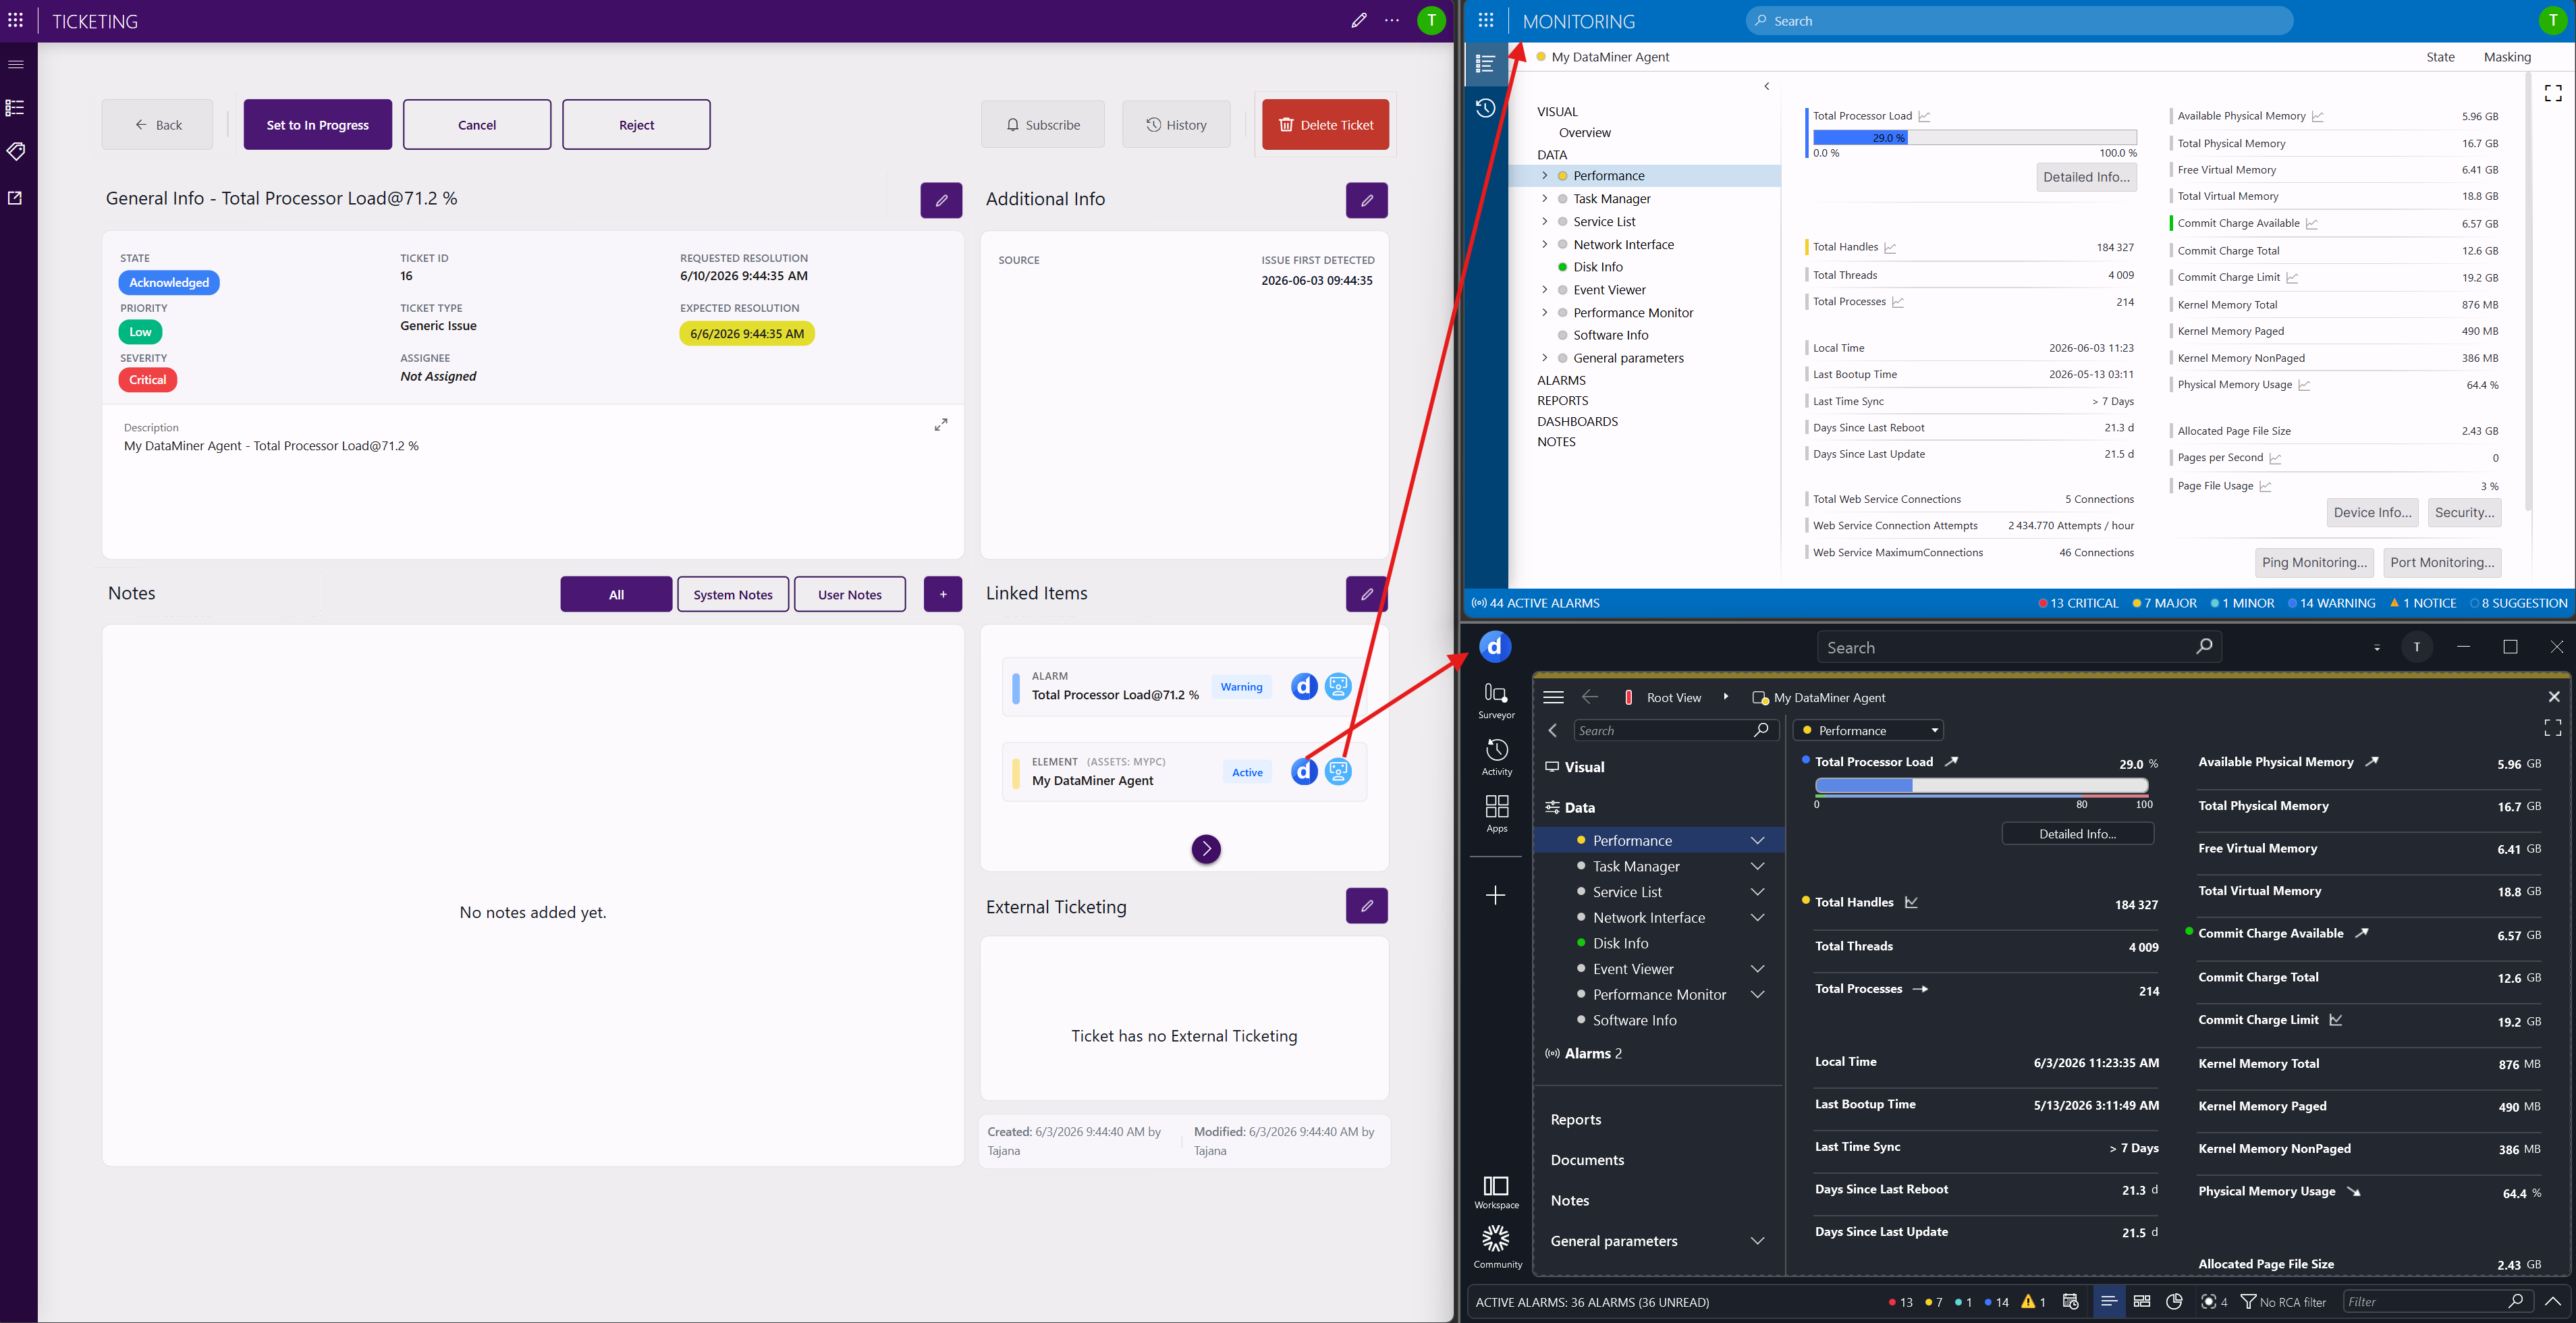Open Ping Monitoring in Monitoring app

coord(2314,562)
